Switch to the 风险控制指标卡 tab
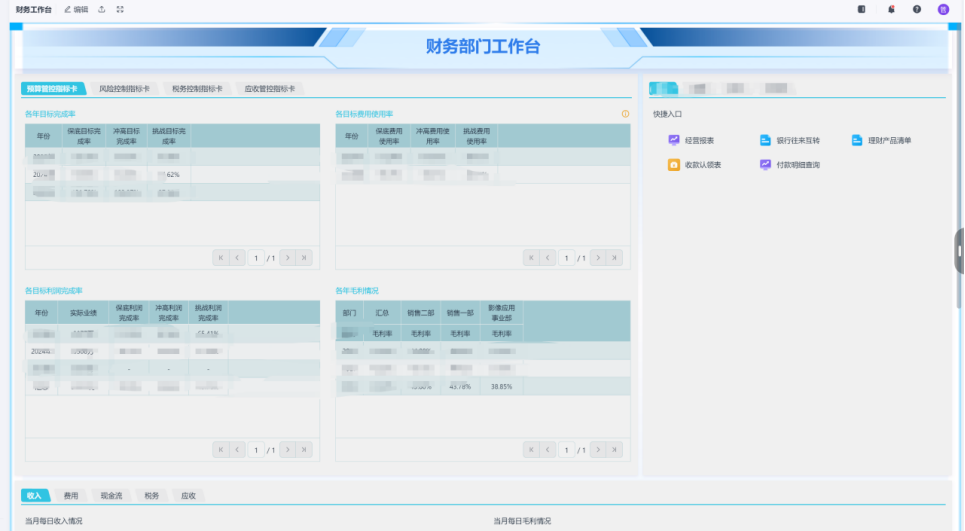The image size is (965, 531). point(124,89)
